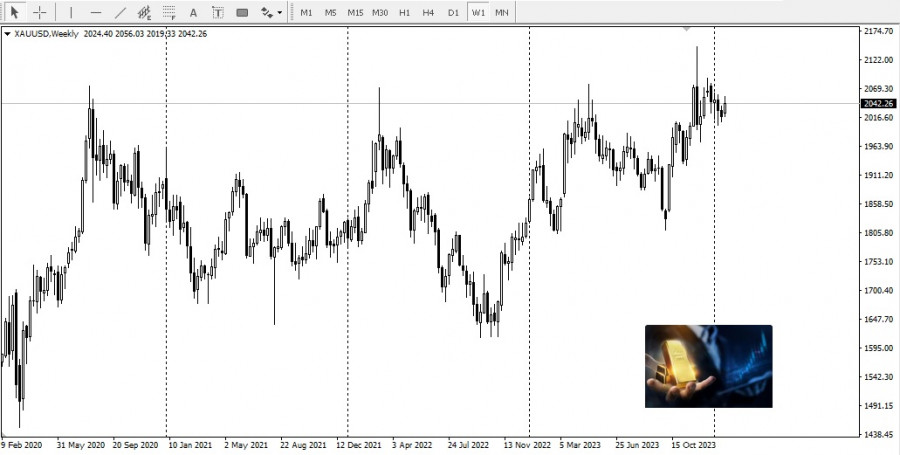Click the 9 Feb 2020 date label
900x455 pixels.
[x=22, y=445]
